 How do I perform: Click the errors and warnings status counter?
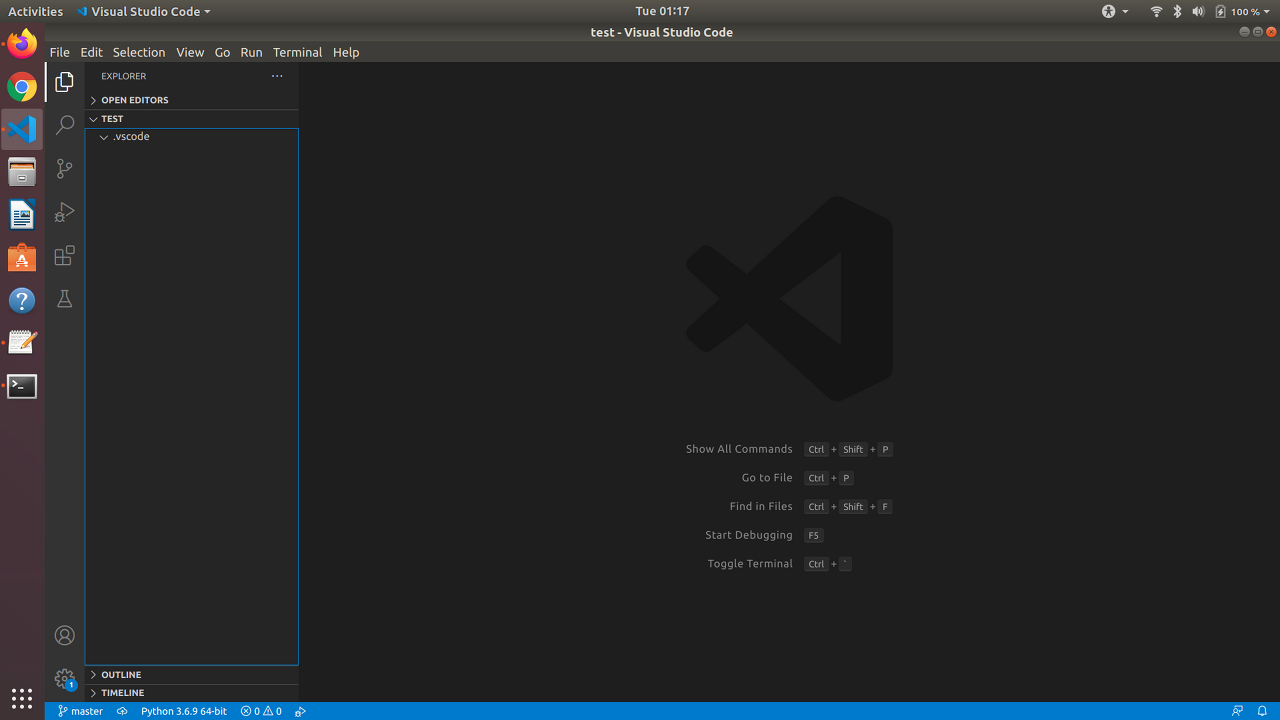pos(261,711)
